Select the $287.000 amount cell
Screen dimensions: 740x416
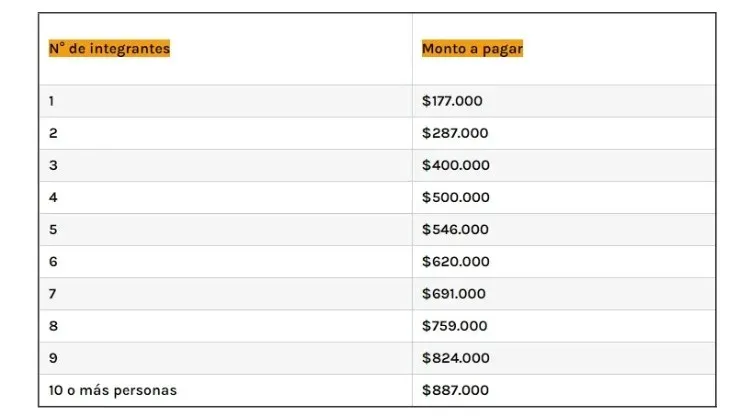pos(455,133)
